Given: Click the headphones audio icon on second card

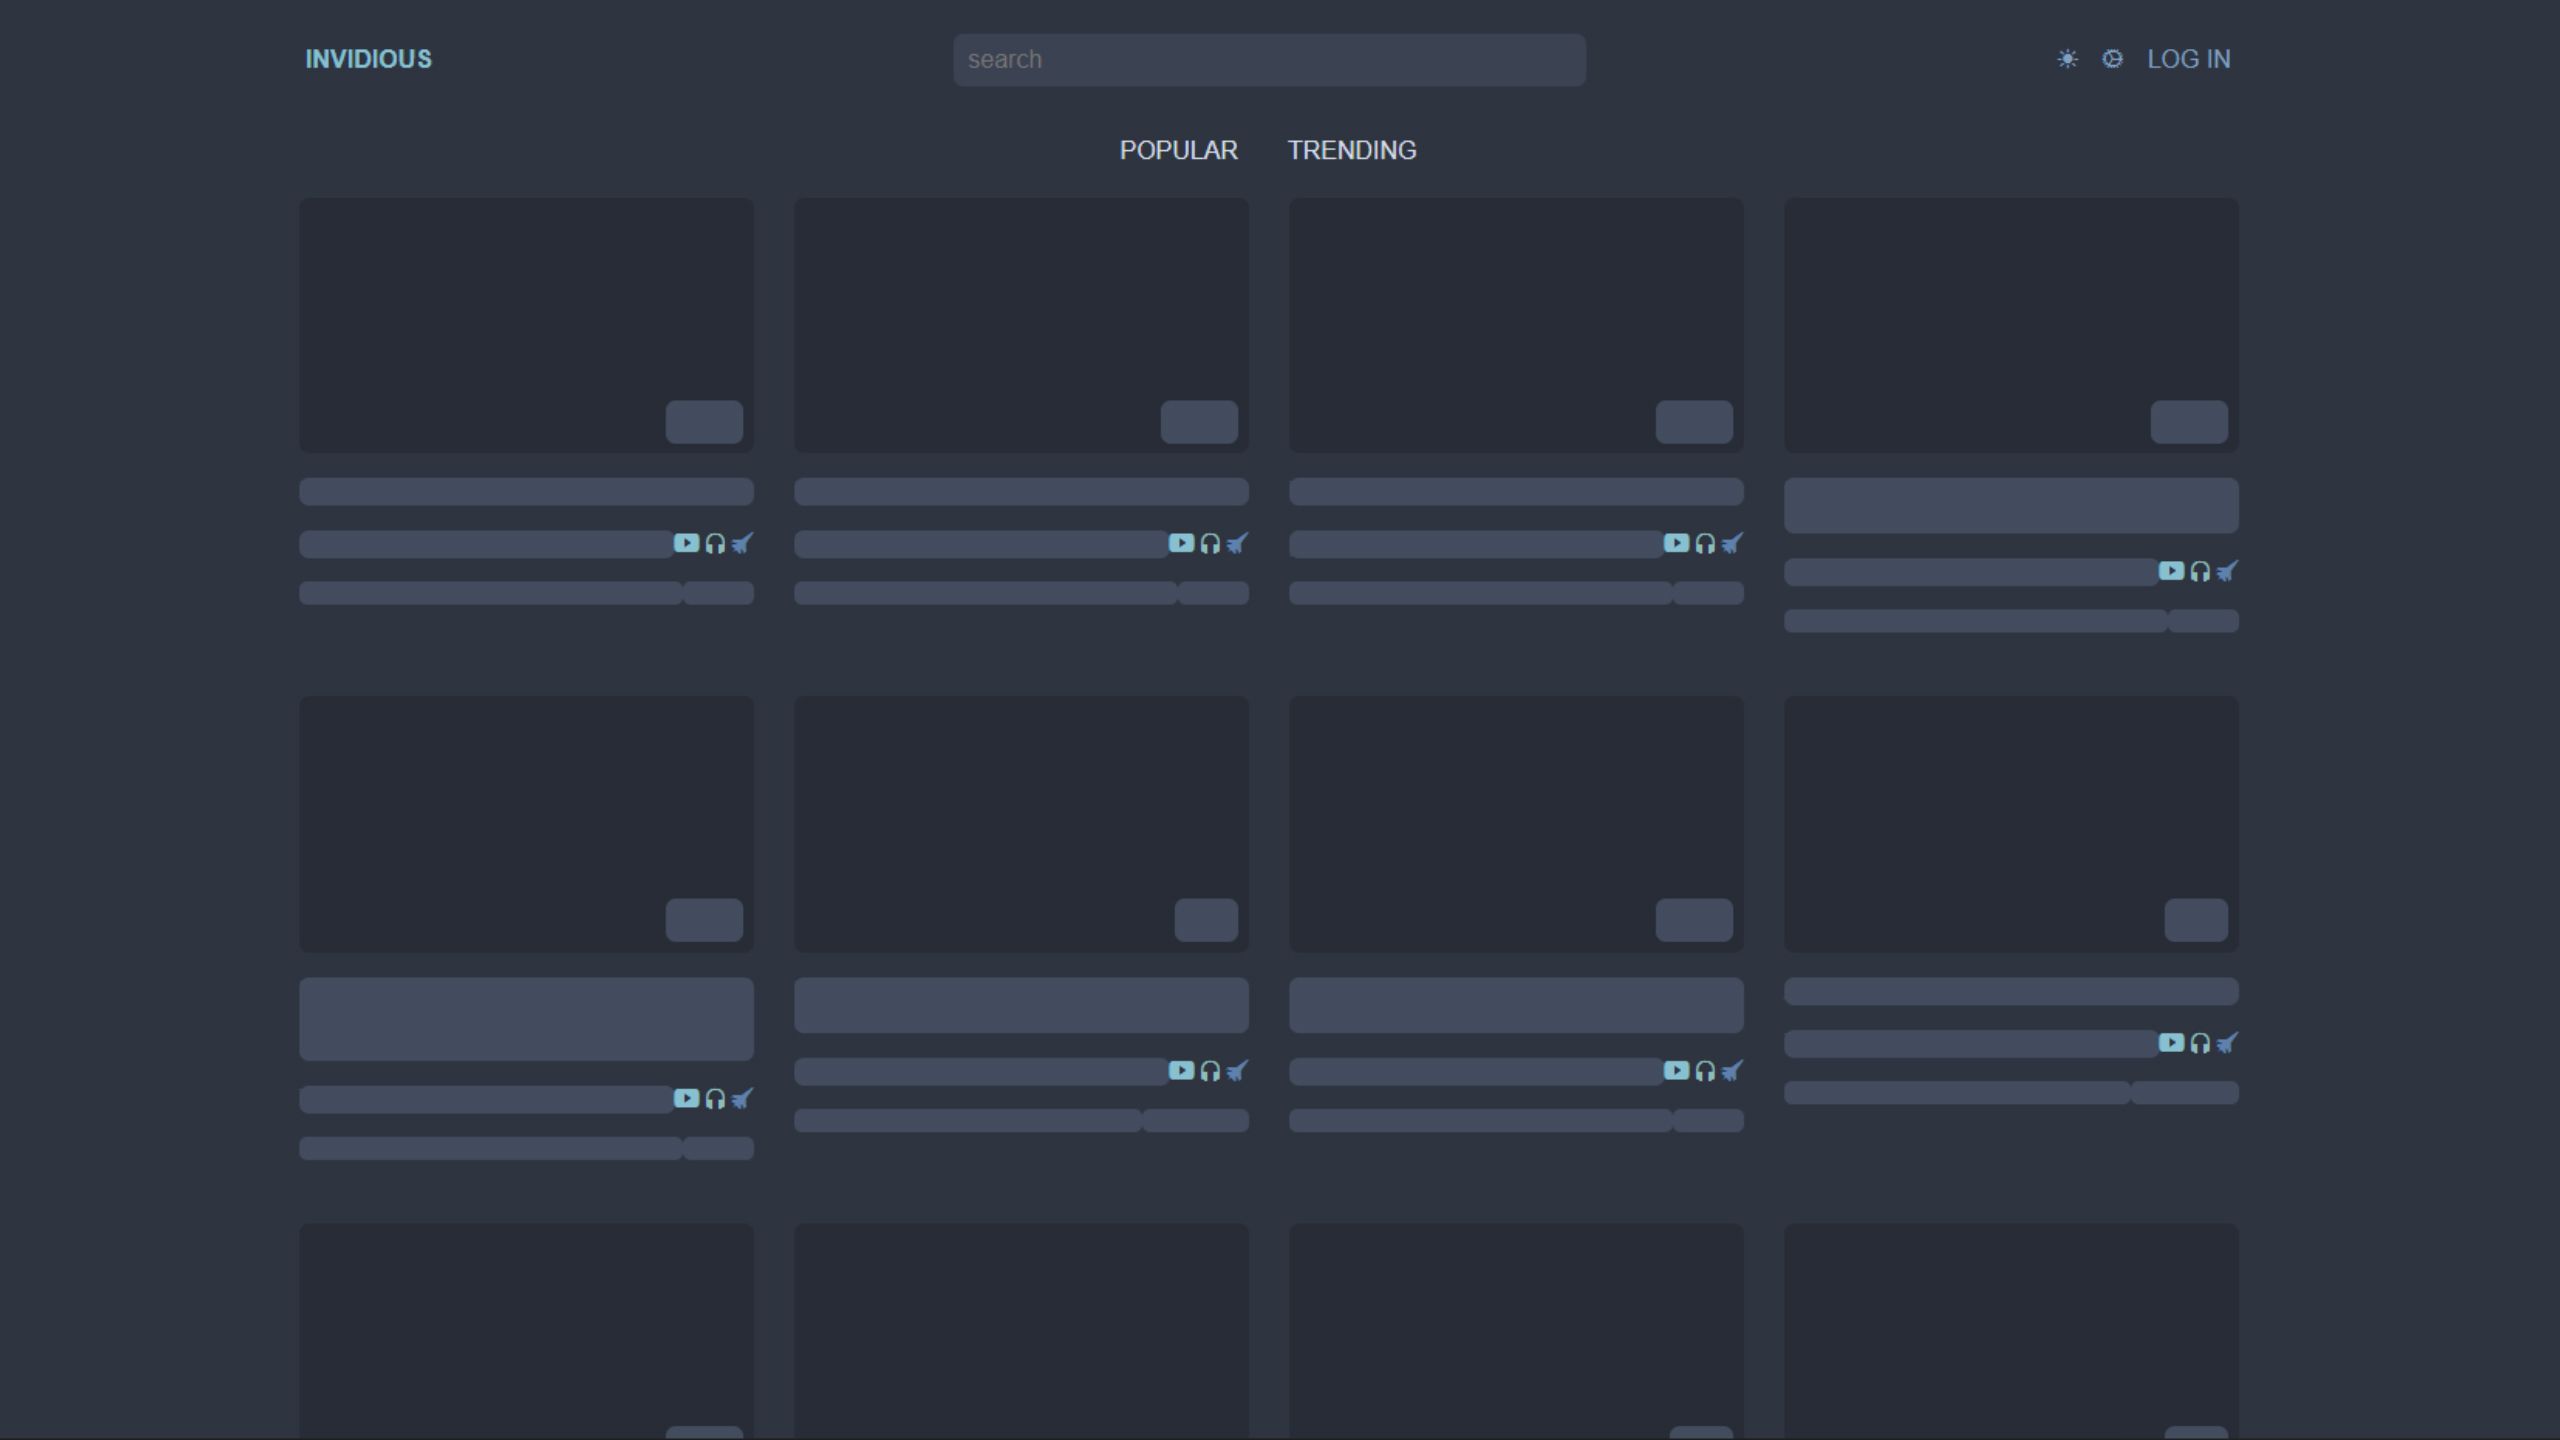Looking at the screenshot, I should tap(1210, 542).
